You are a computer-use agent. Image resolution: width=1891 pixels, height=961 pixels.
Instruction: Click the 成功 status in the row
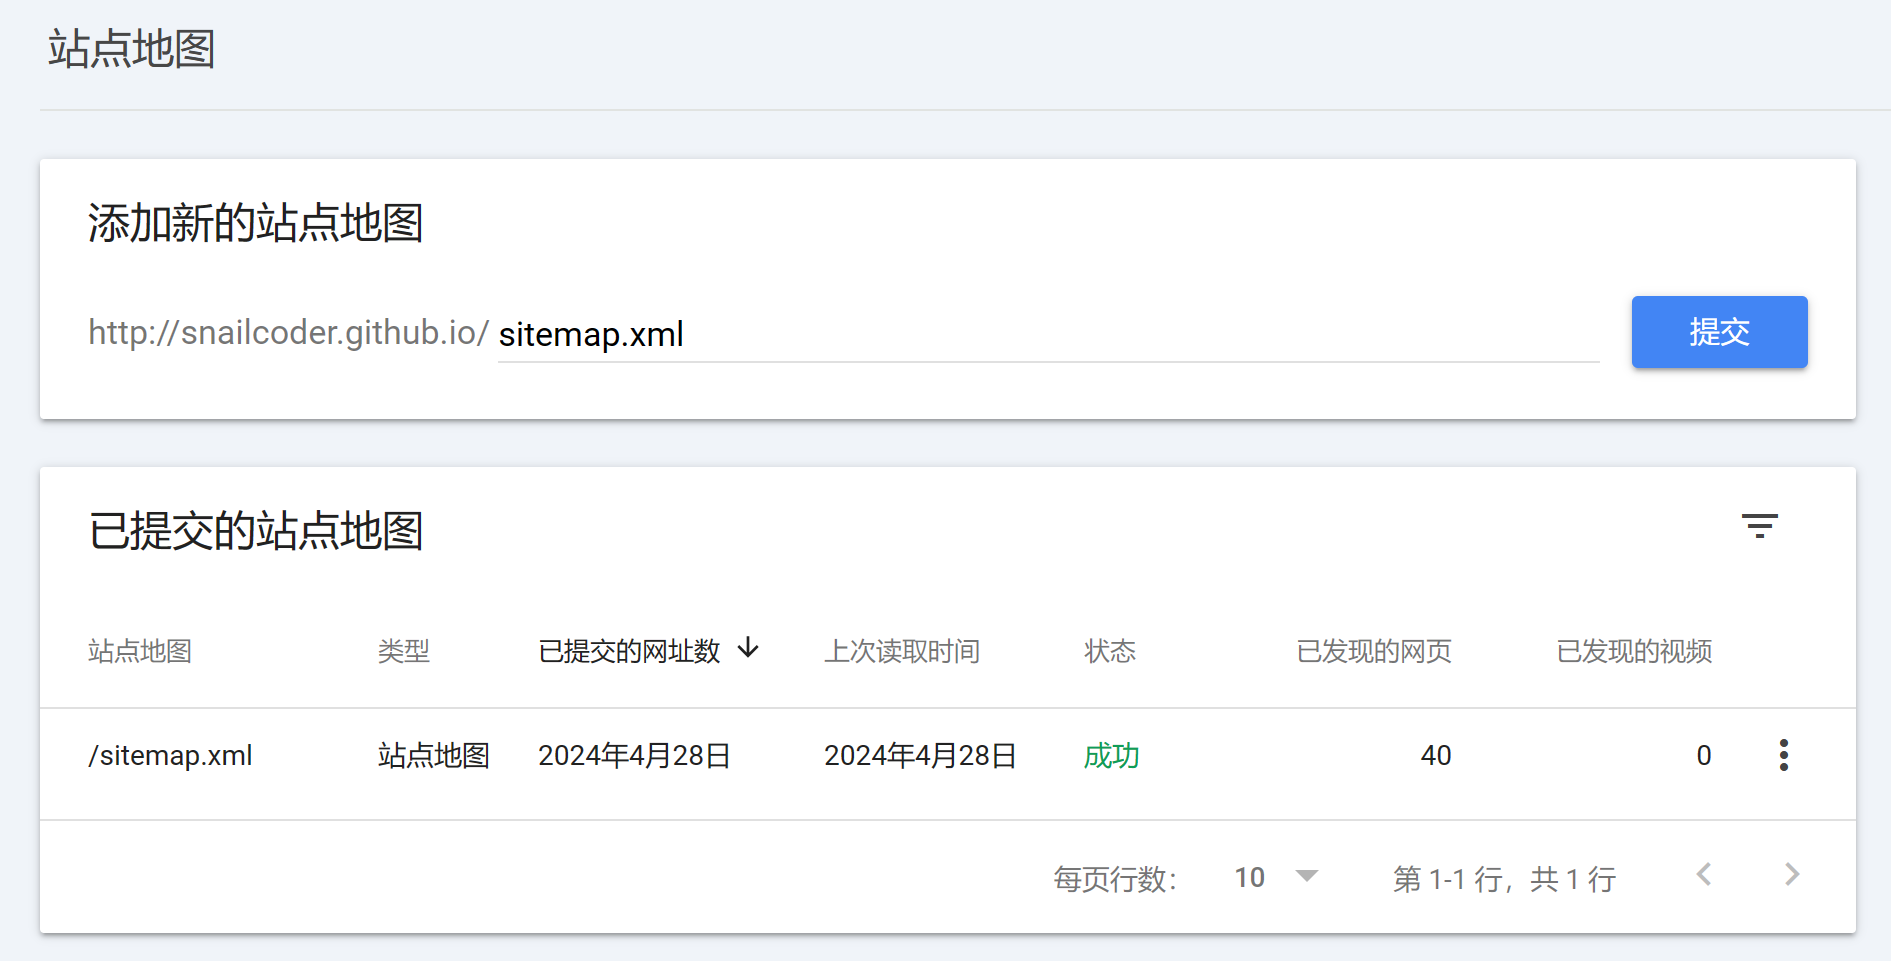click(x=1112, y=755)
